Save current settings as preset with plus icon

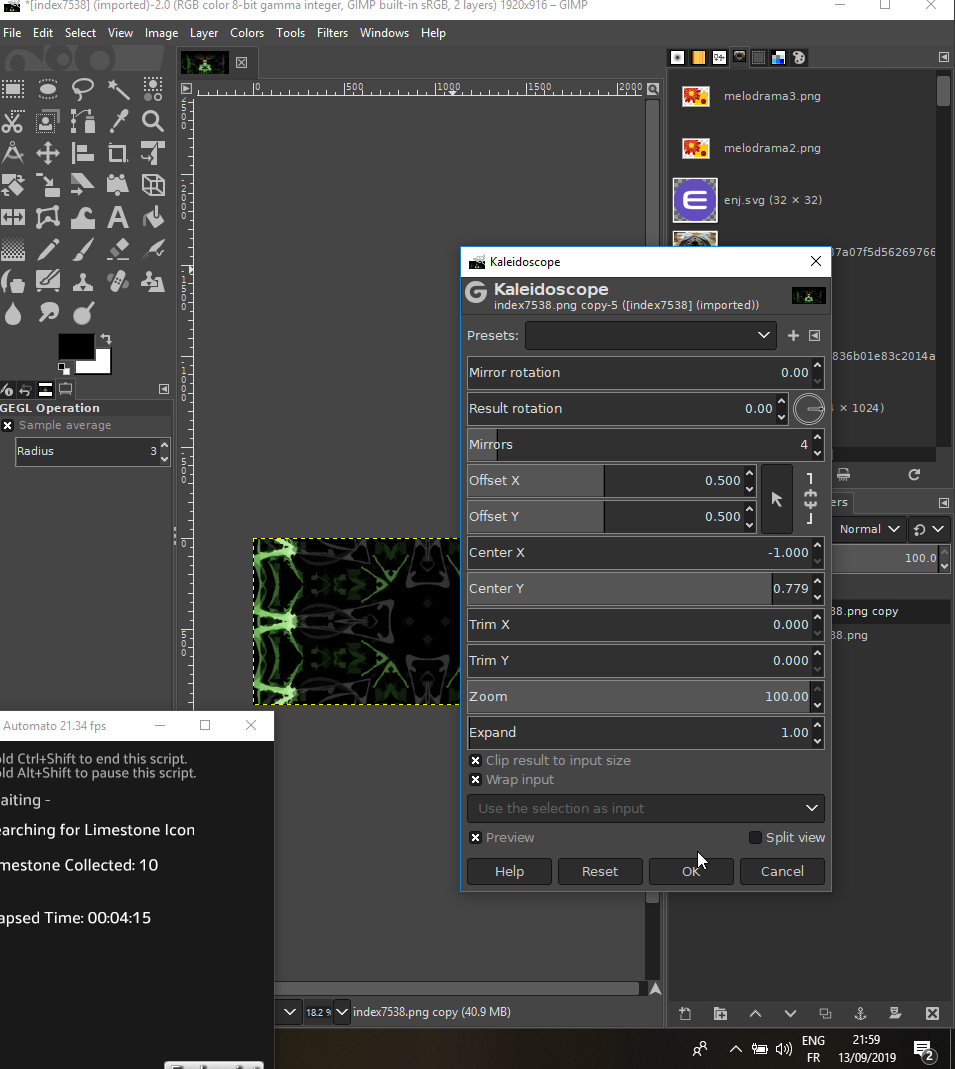click(x=793, y=335)
